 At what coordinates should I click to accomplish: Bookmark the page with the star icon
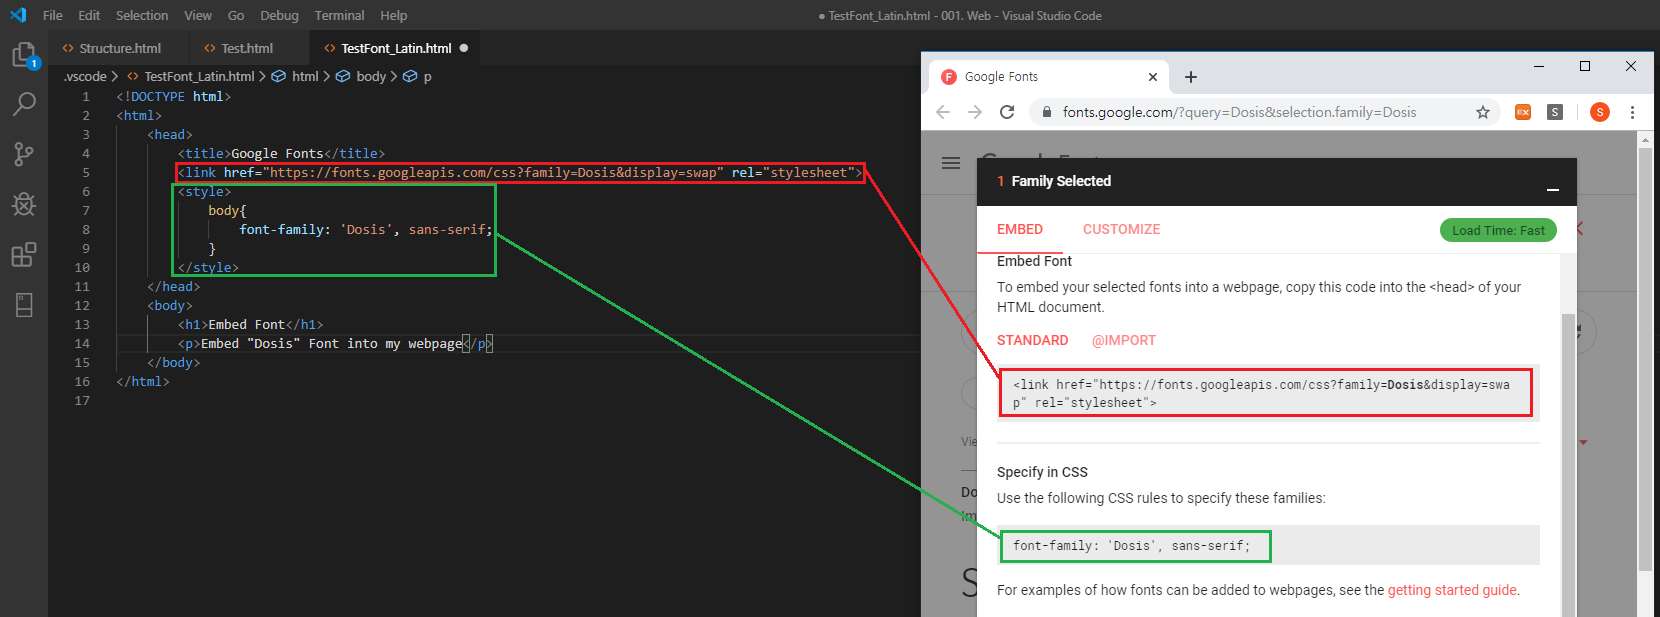pyautogui.click(x=1483, y=112)
